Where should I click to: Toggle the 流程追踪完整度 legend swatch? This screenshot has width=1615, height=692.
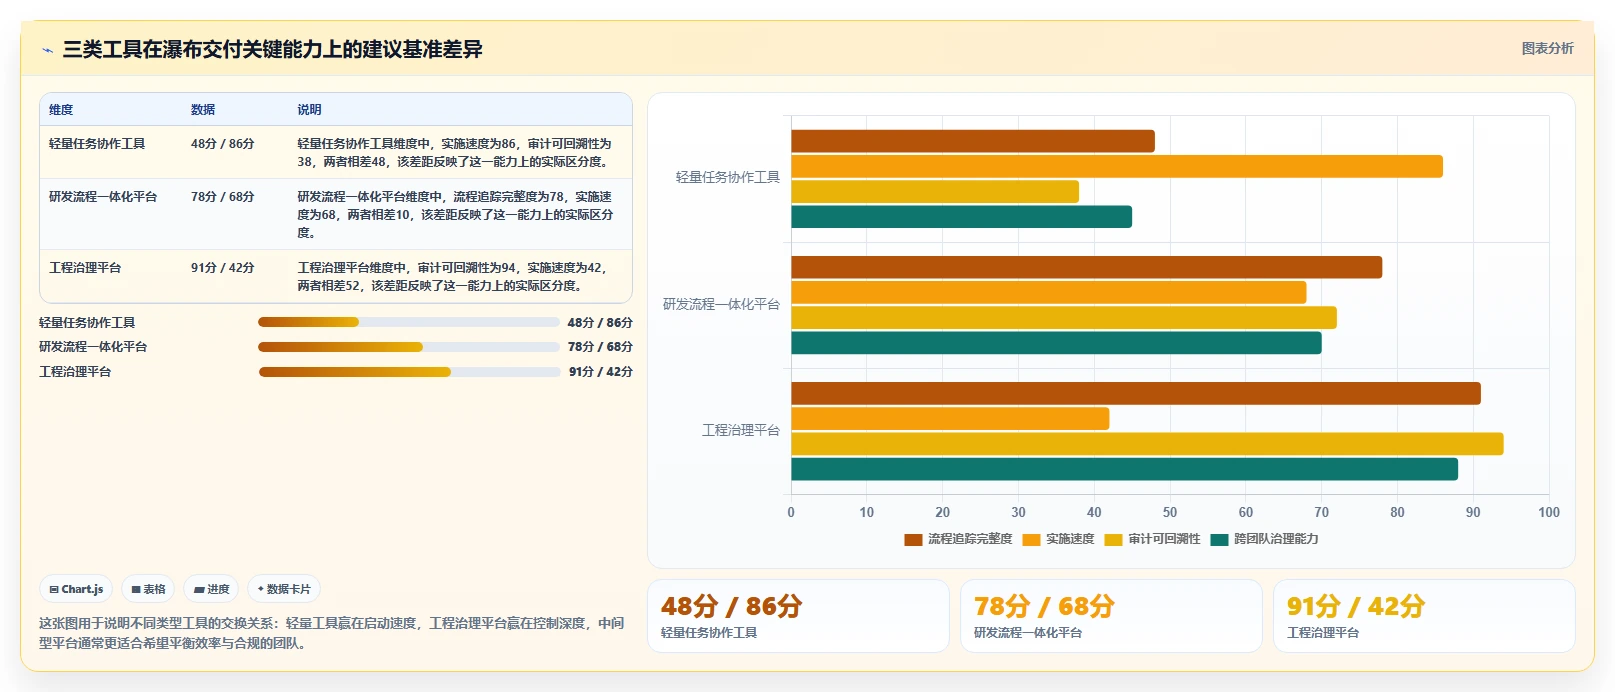click(x=913, y=539)
